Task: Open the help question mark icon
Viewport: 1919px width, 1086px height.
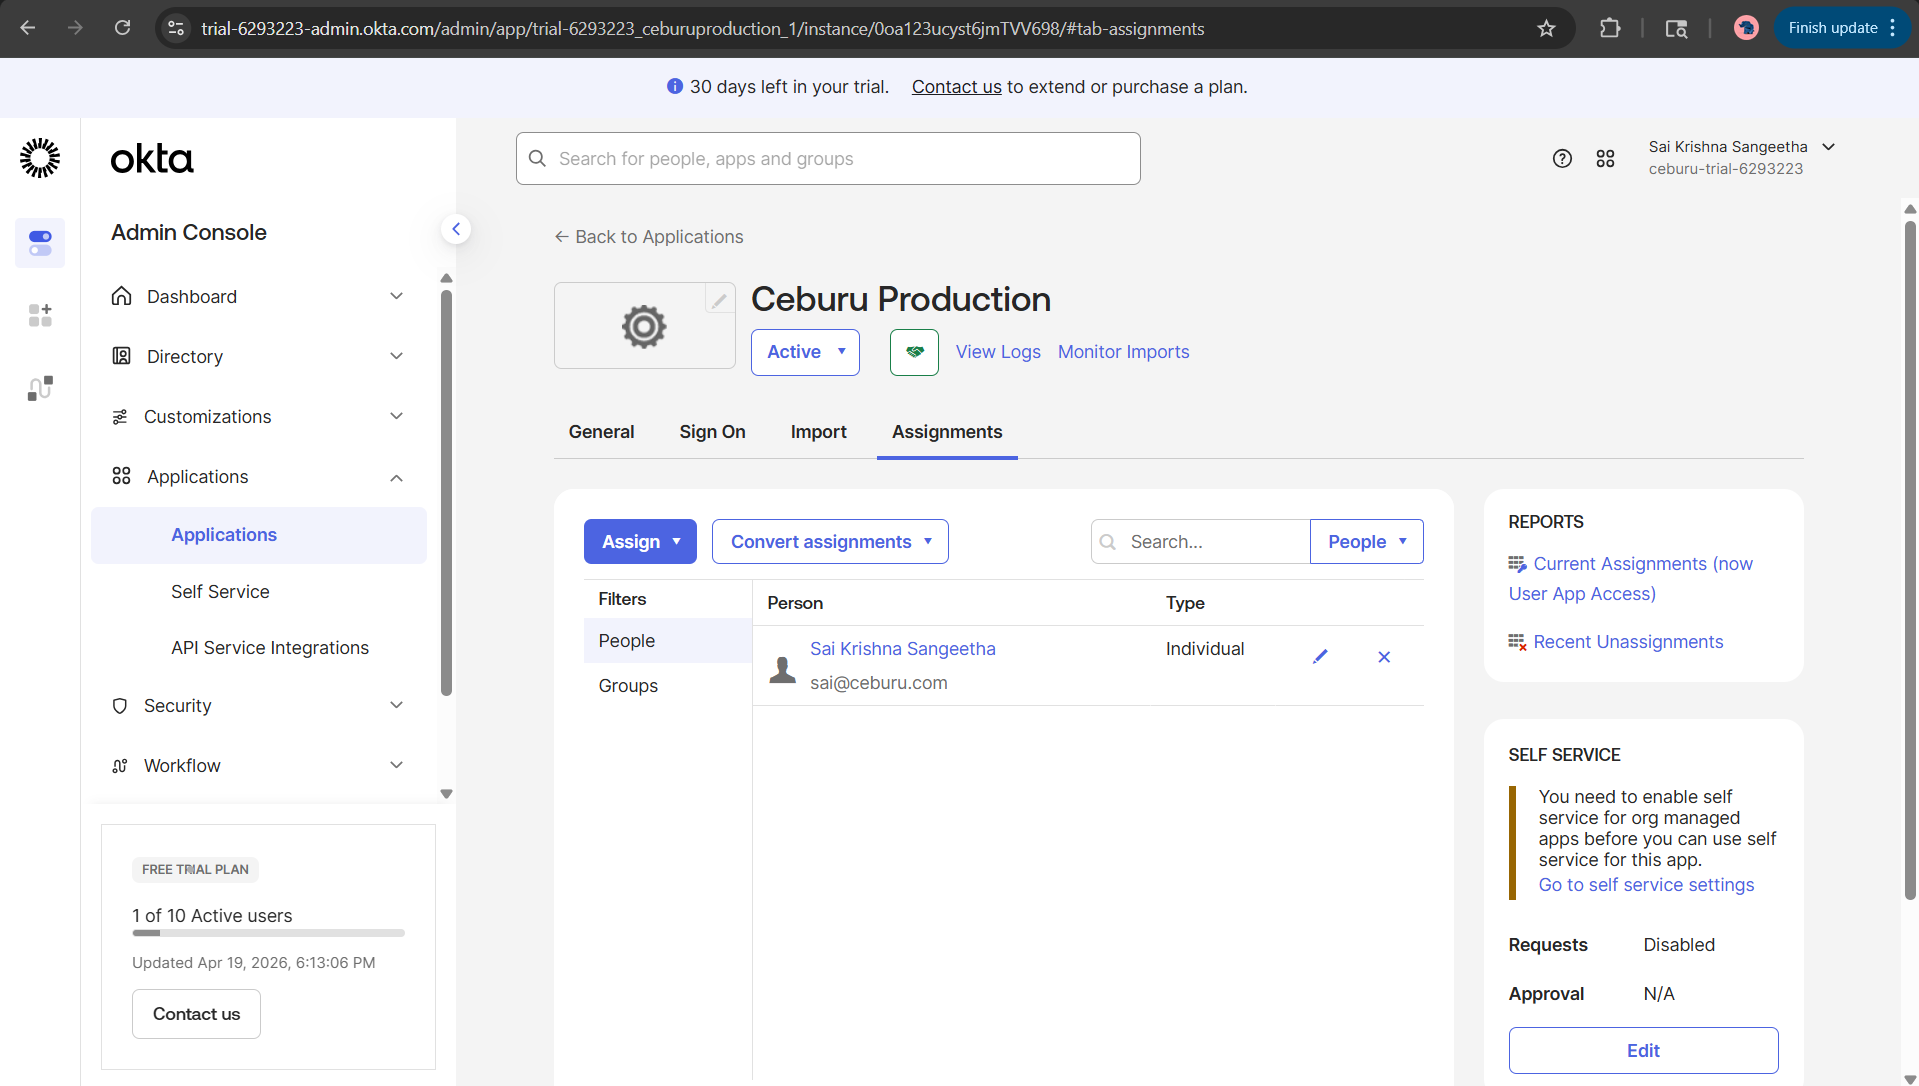Action: [1562, 158]
